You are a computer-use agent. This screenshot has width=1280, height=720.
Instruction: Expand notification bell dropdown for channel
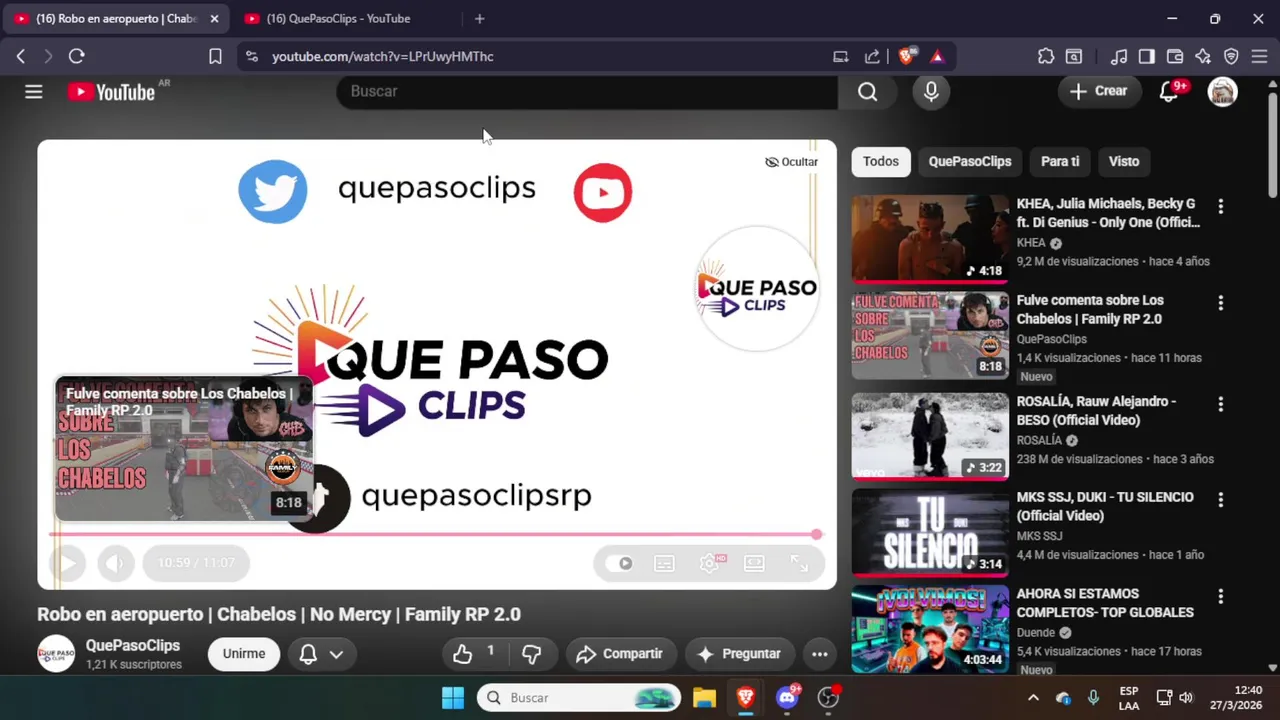point(322,654)
